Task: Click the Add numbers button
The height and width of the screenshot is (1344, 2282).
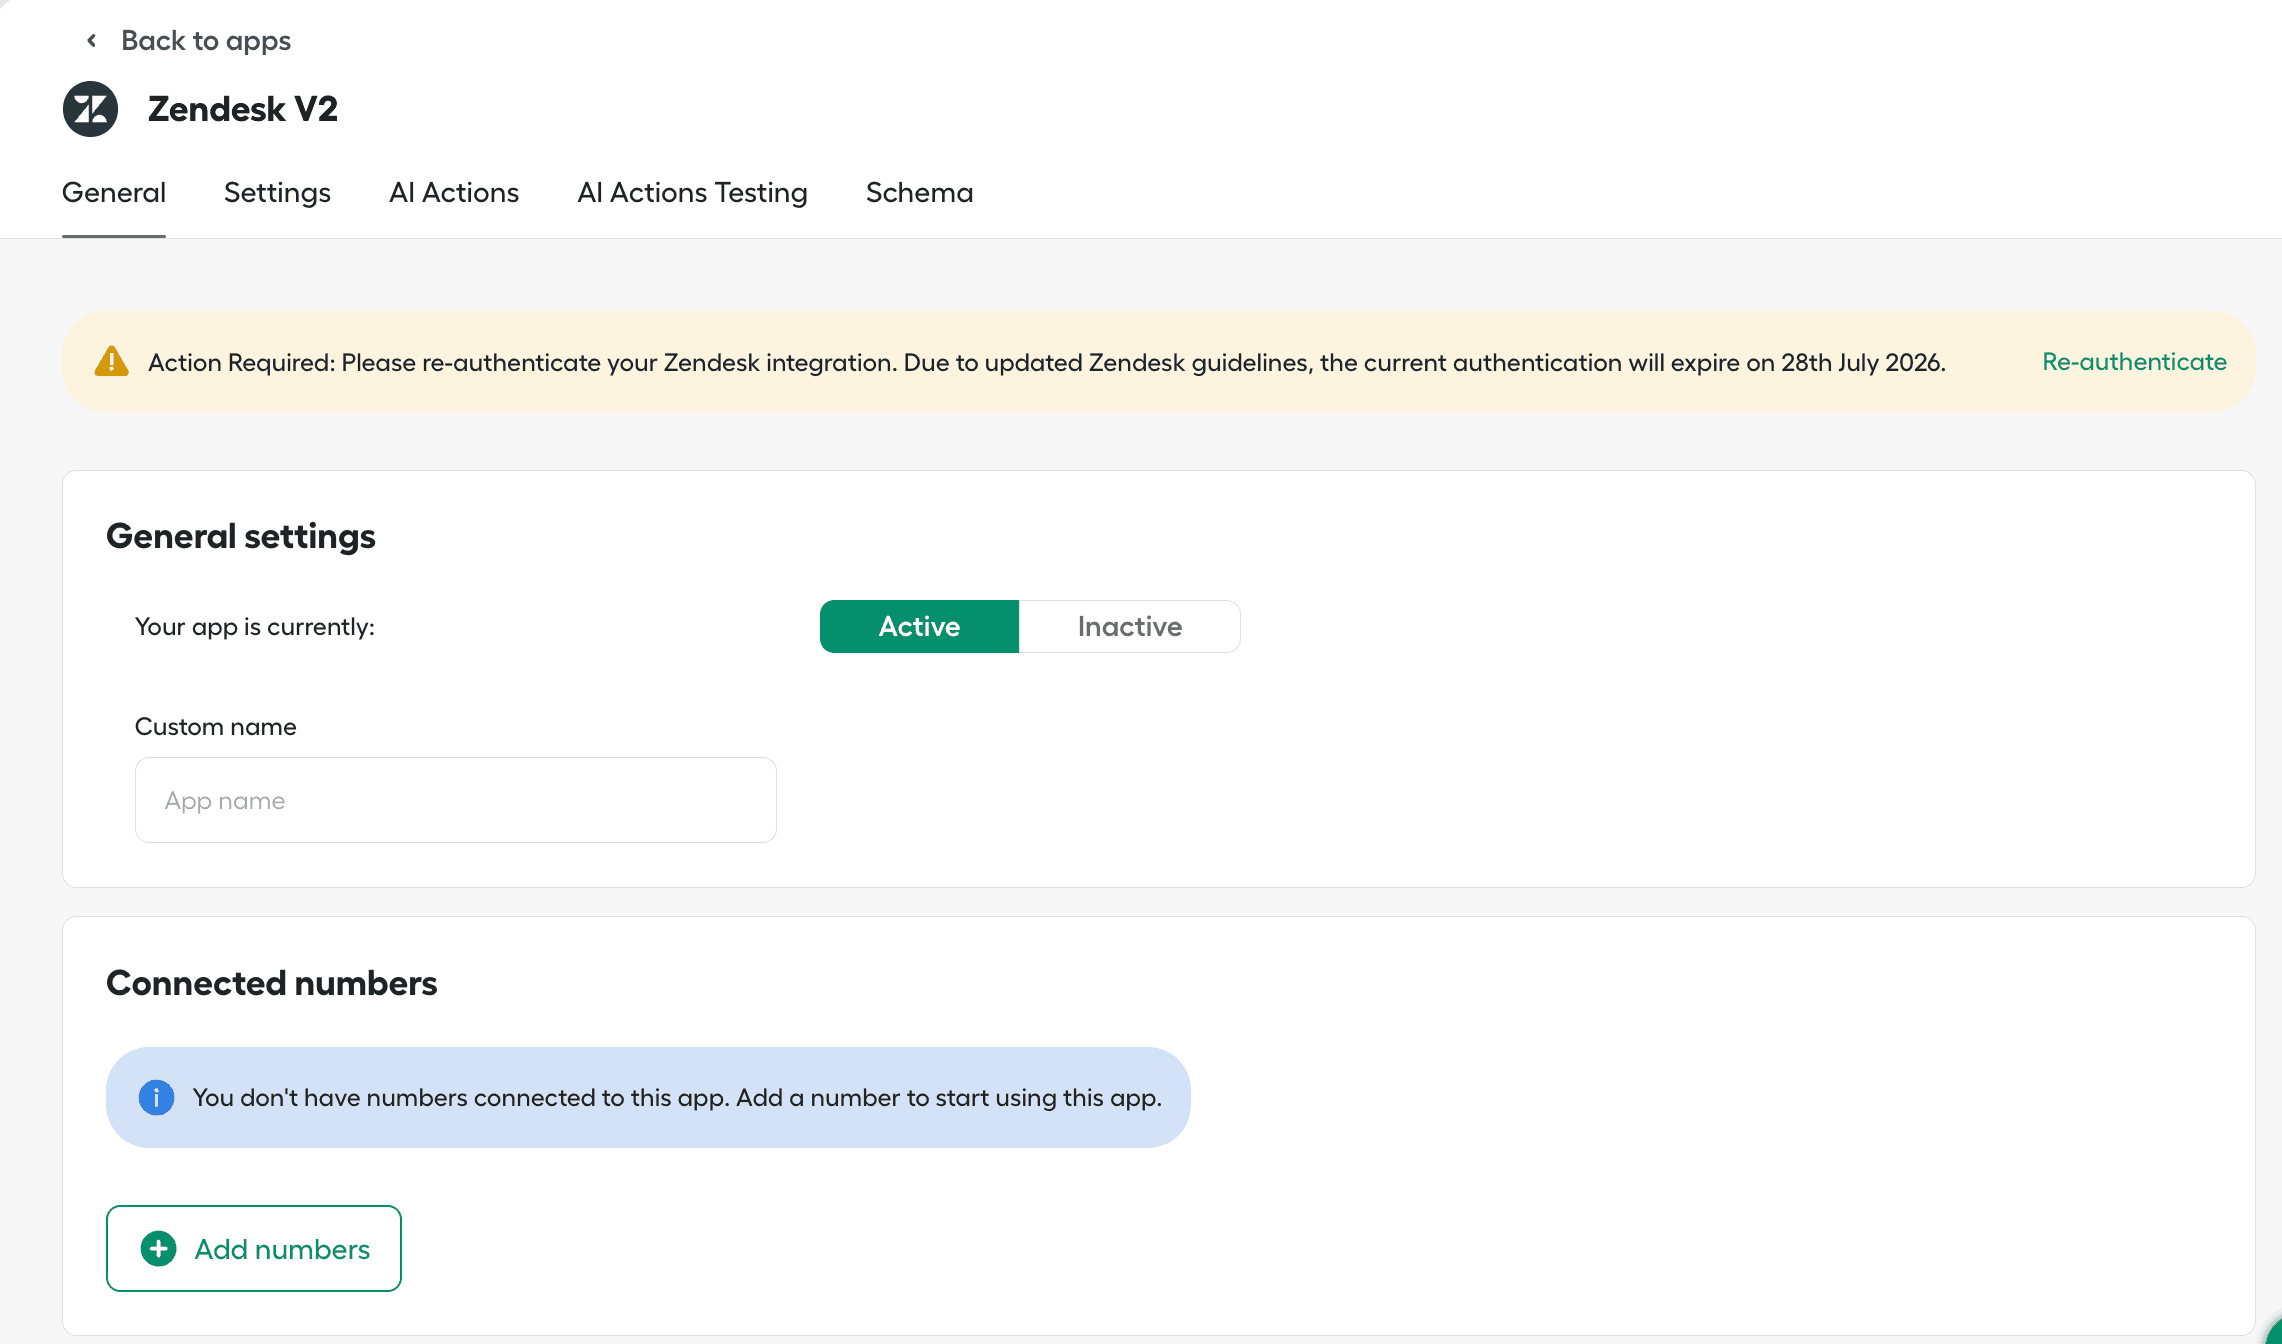Action: 254,1248
